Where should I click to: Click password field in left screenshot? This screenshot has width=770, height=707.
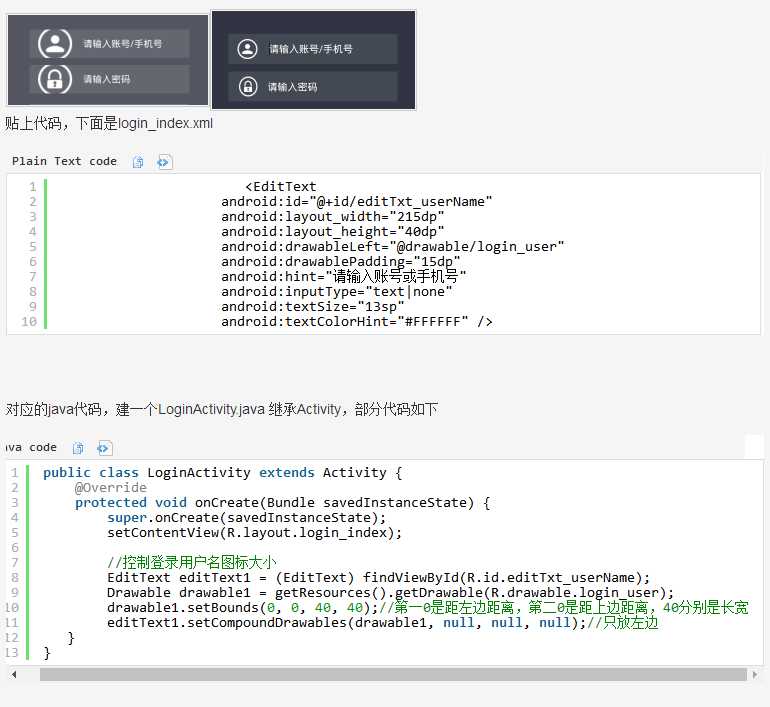pos(110,79)
